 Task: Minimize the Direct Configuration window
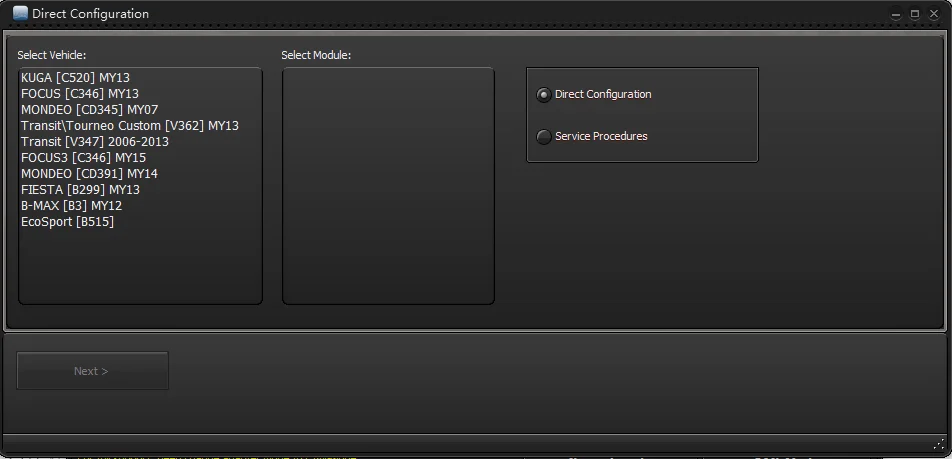click(896, 15)
